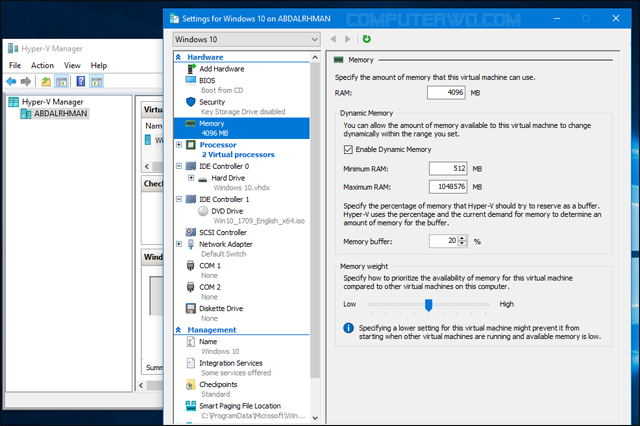
Task: Select the BIOS monitor icon
Action: click(x=191, y=80)
